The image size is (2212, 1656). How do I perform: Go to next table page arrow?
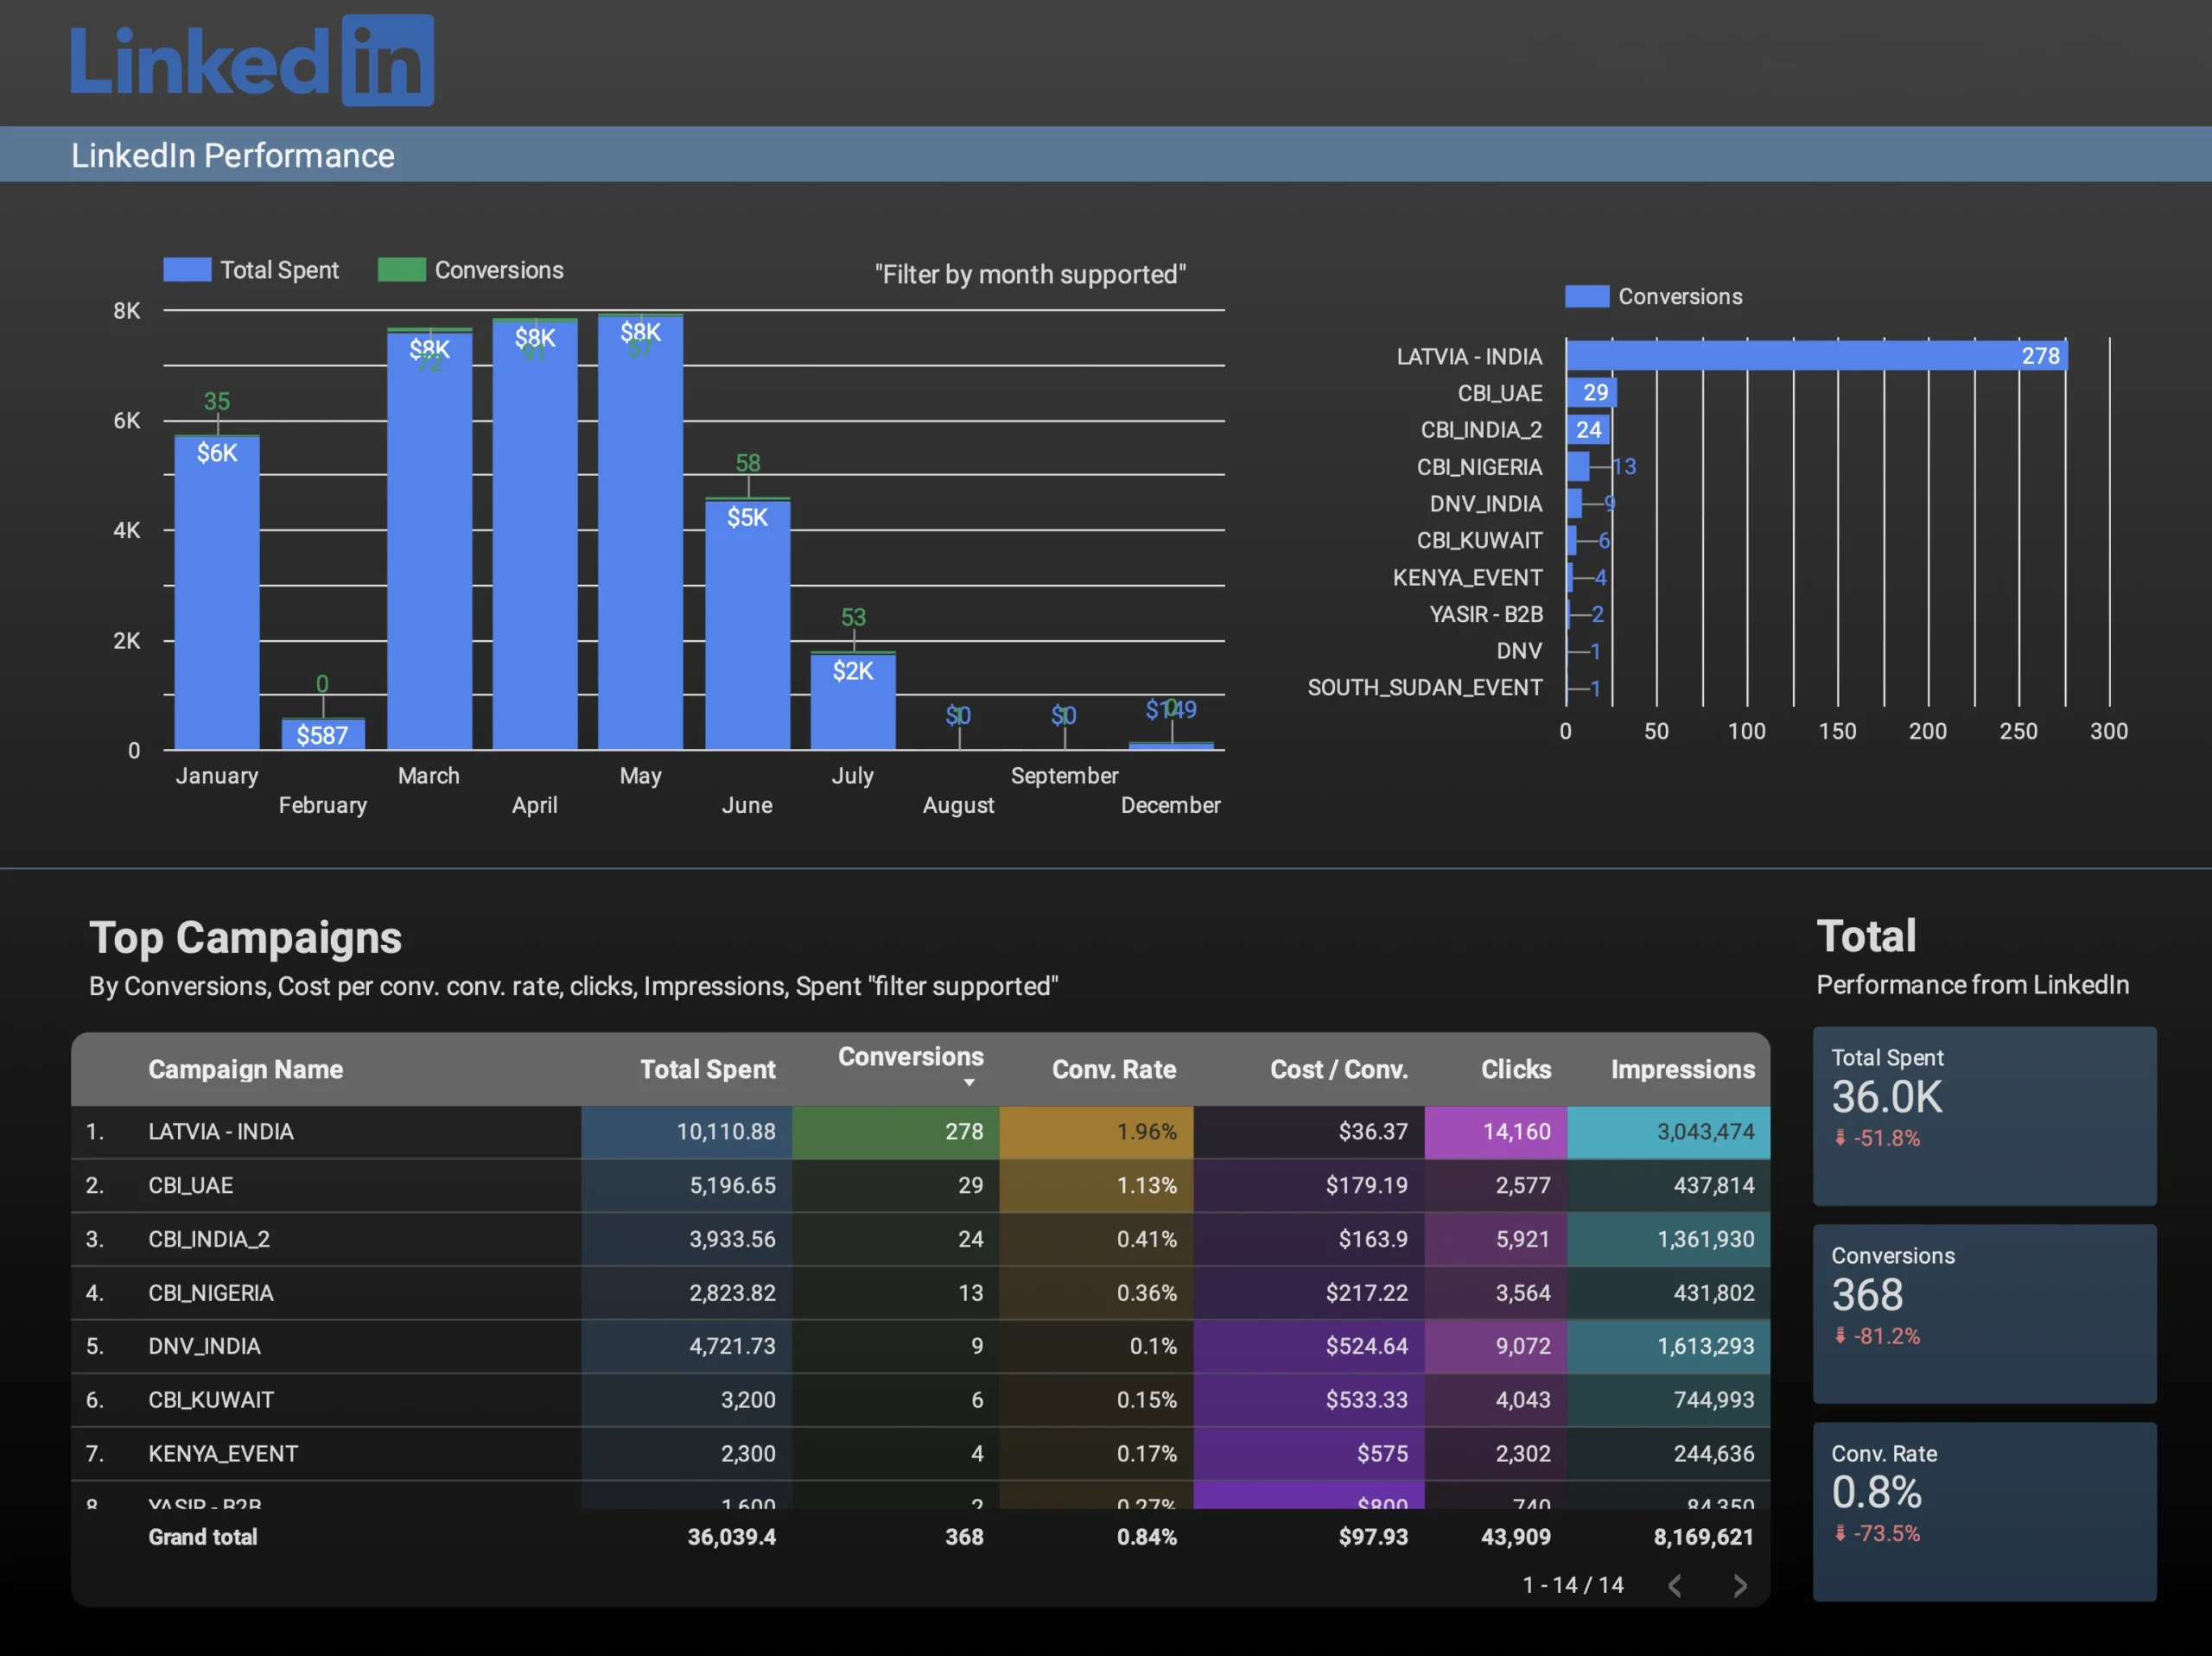(1740, 1585)
